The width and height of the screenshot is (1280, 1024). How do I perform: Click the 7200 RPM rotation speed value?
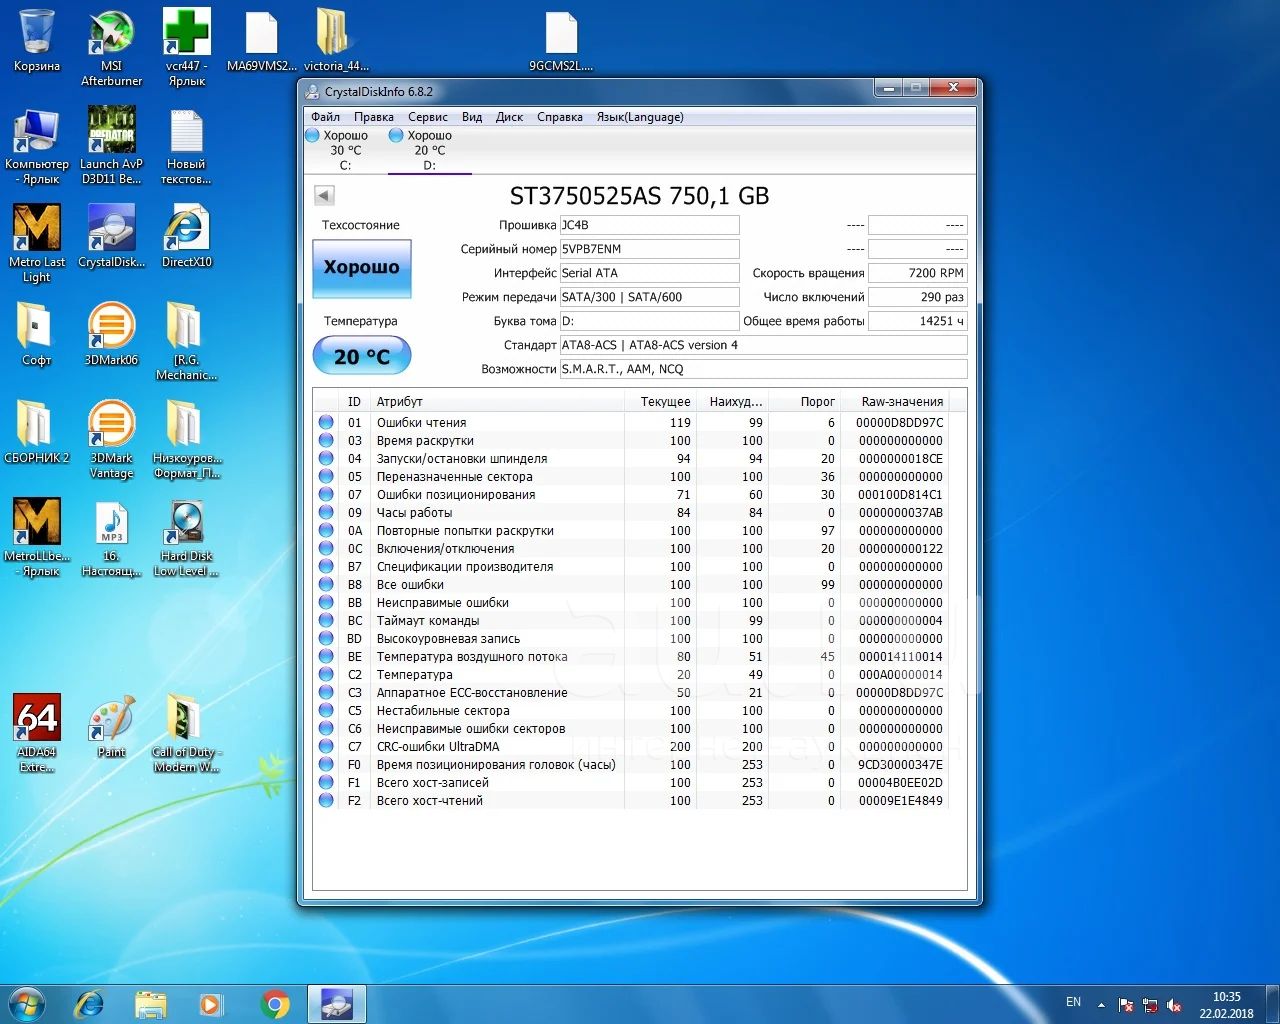pos(917,273)
